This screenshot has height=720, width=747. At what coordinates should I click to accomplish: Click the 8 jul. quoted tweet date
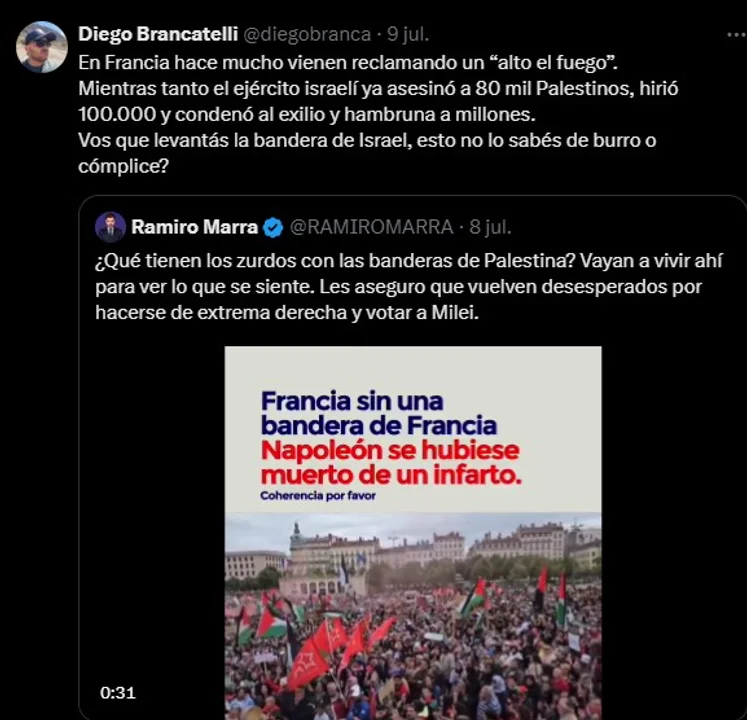490,227
